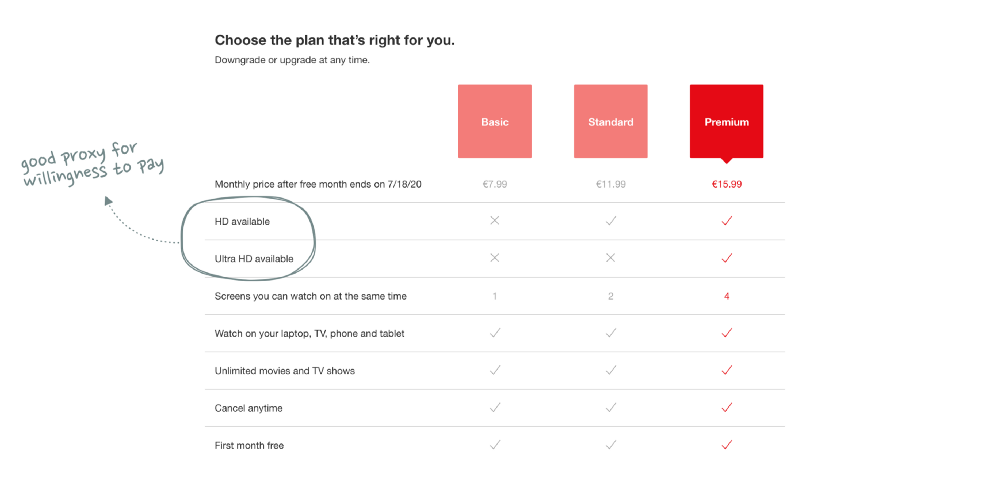Click the red Premium Ultra HD checkmark
The image size is (1000, 492).
[x=726, y=258]
